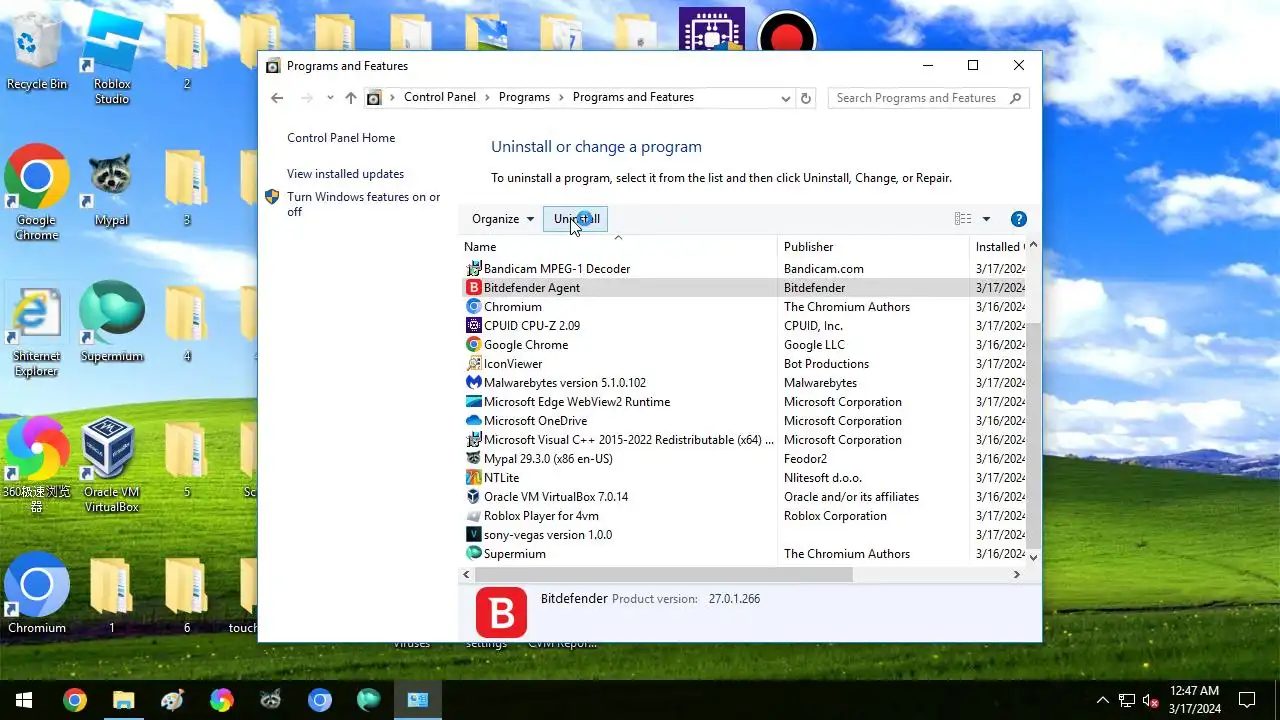Viewport: 1280px width, 720px height.
Task: Click the Supermium desktop shortcut
Action: 112,322
